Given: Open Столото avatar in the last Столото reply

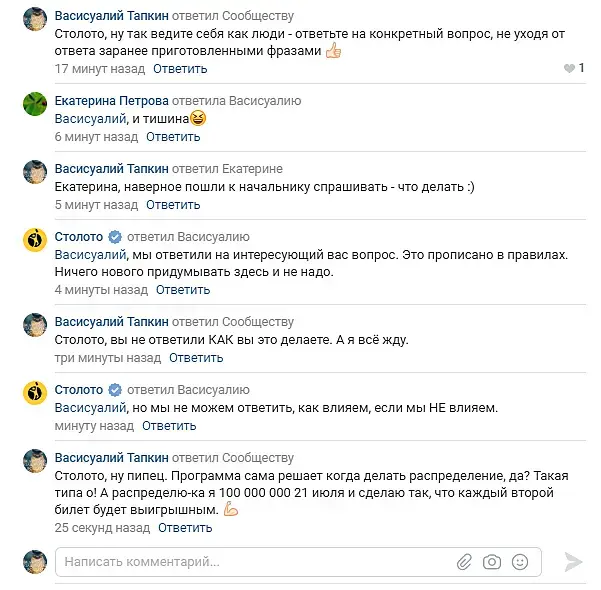Looking at the screenshot, I should 35,393.
